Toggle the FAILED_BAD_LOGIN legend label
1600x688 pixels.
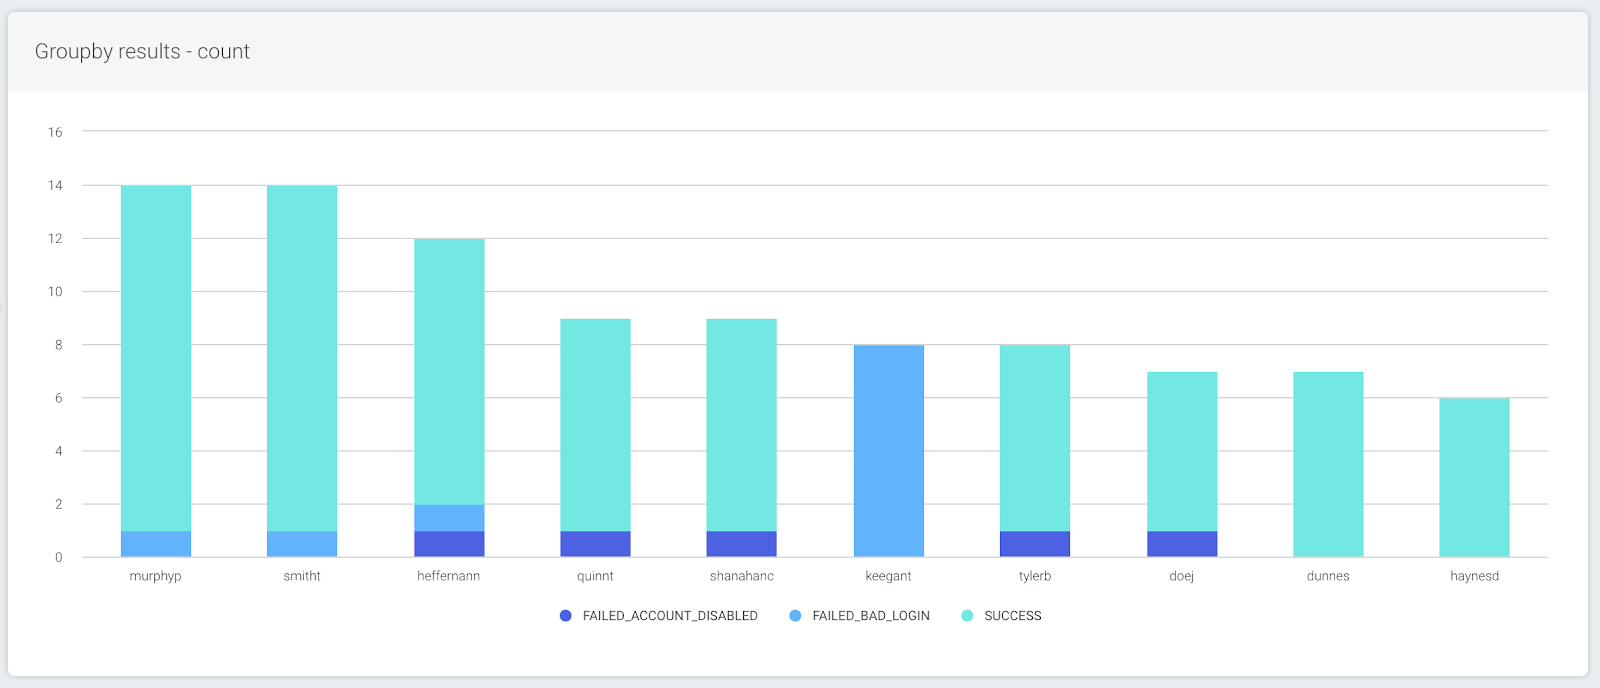coord(870,616)
